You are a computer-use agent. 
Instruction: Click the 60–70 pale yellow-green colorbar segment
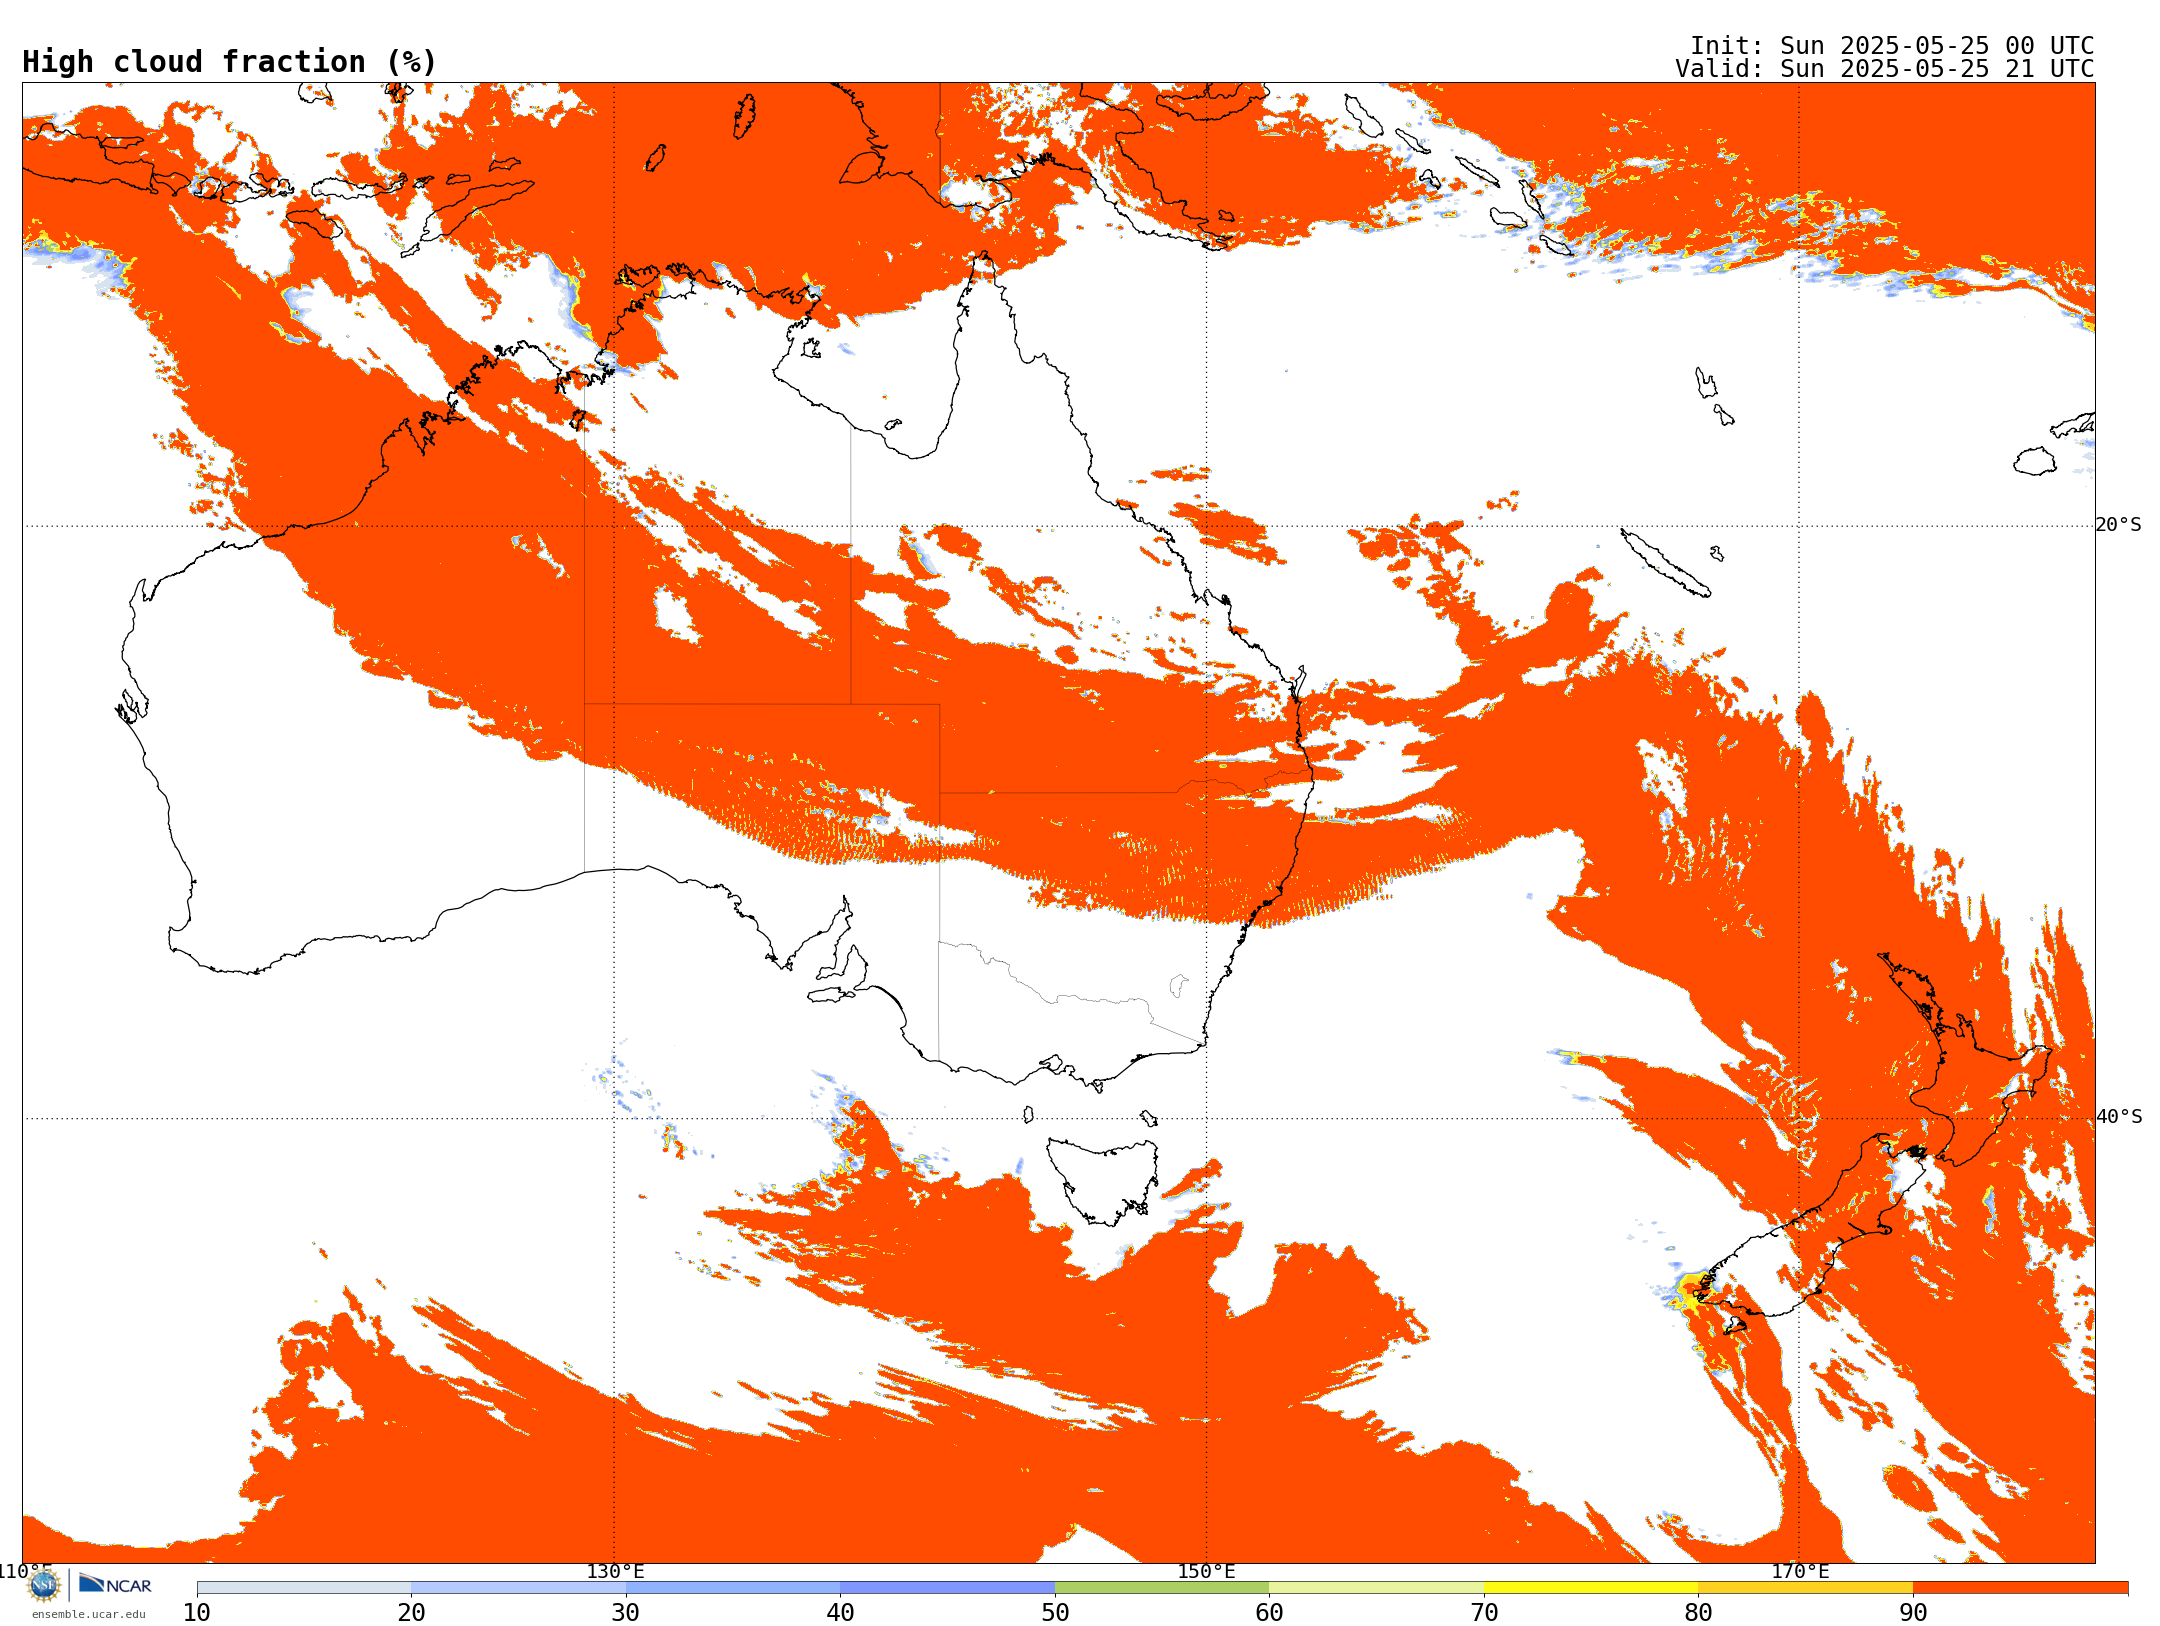point(1377,1588)
